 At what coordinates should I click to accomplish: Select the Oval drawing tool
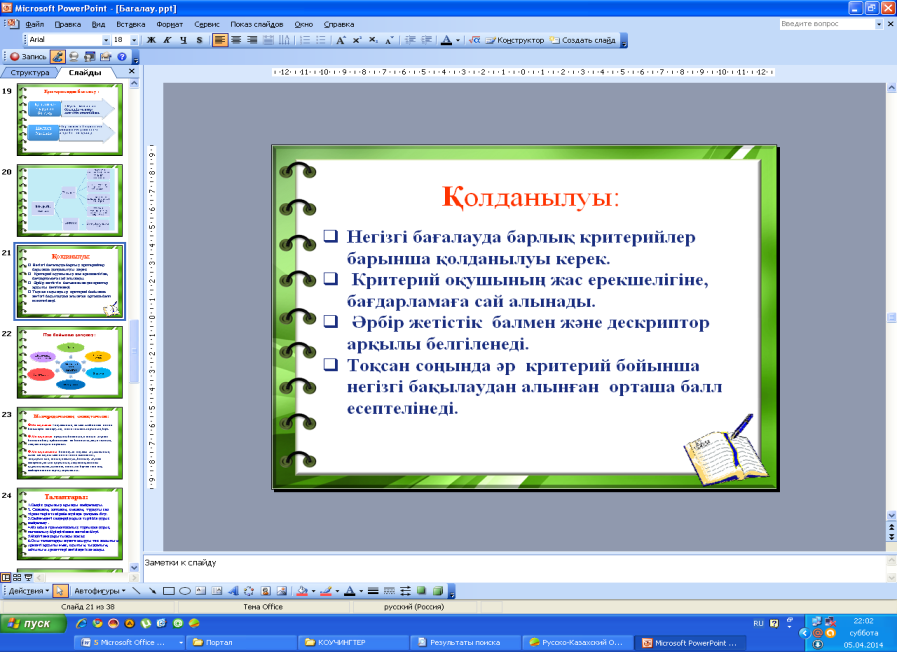[x=184, y=591]
